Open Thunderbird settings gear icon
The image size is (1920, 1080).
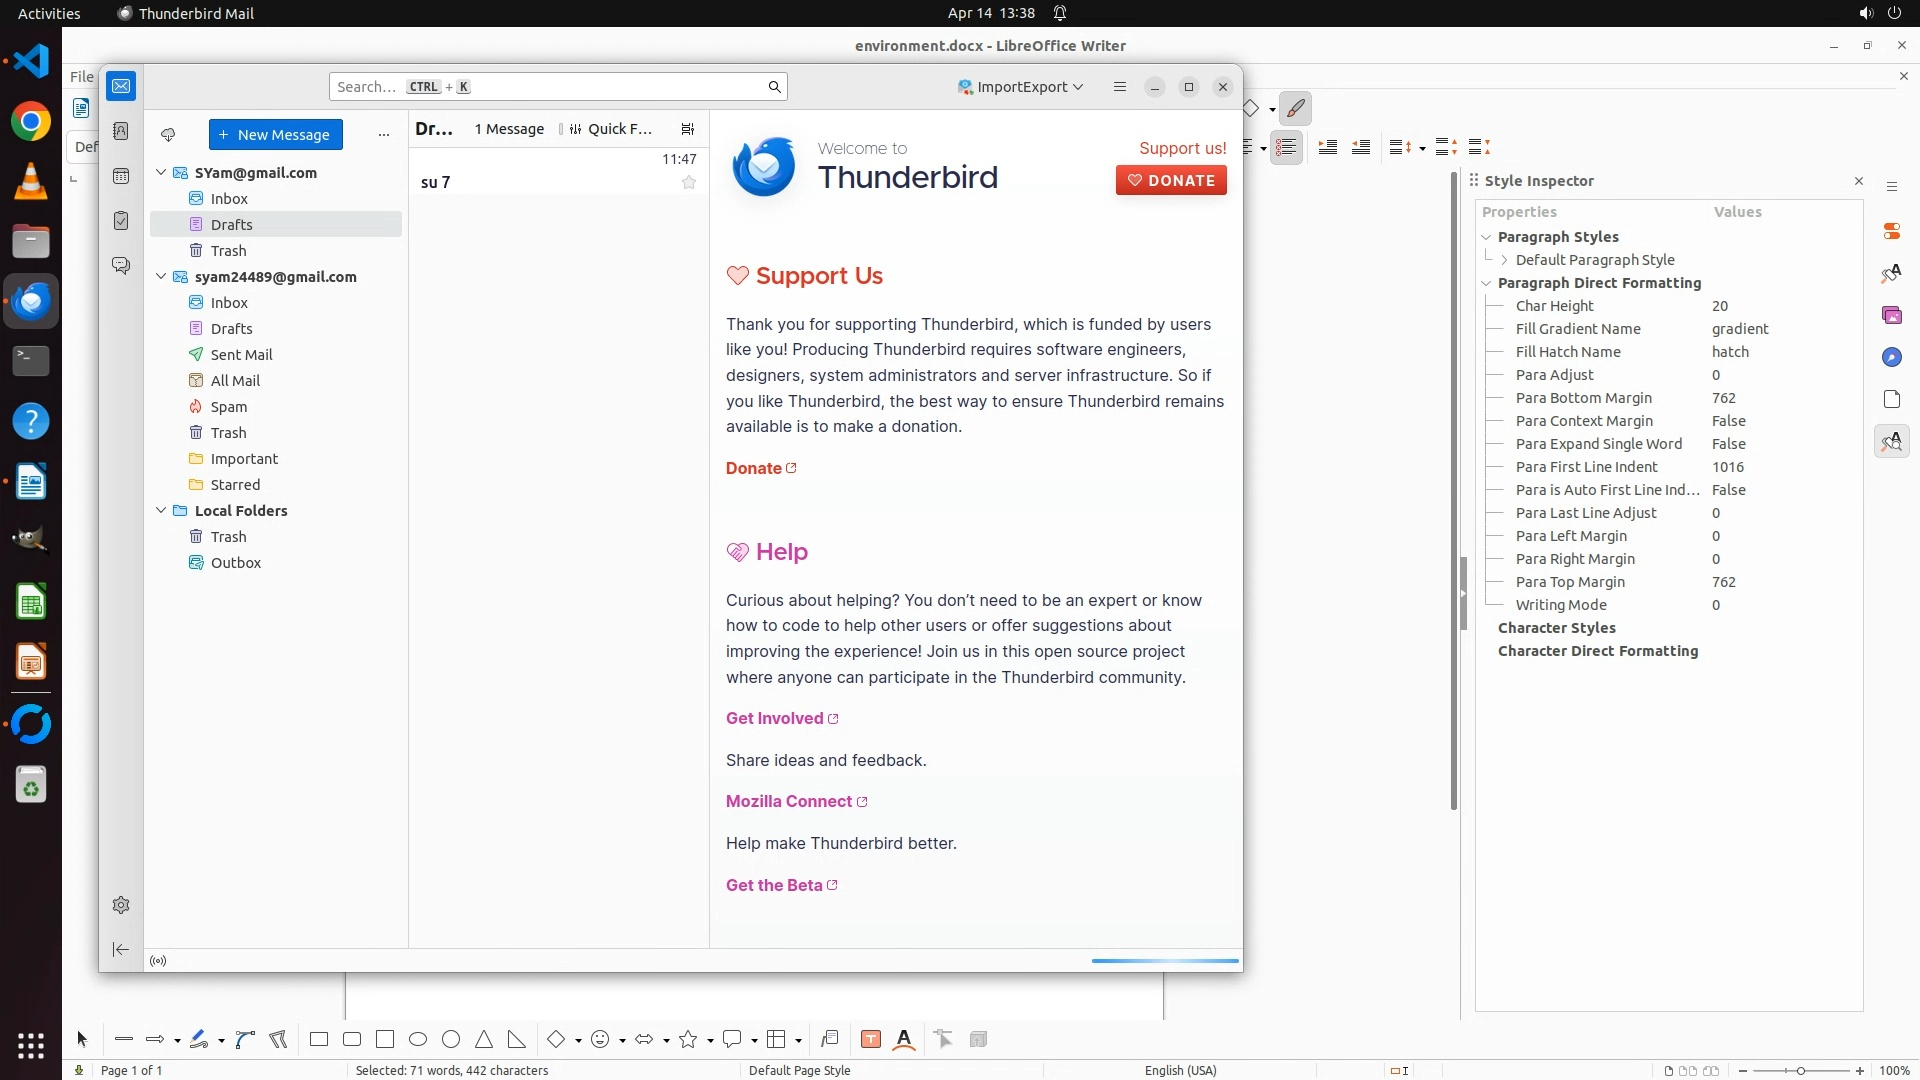[x=121, y=905]
